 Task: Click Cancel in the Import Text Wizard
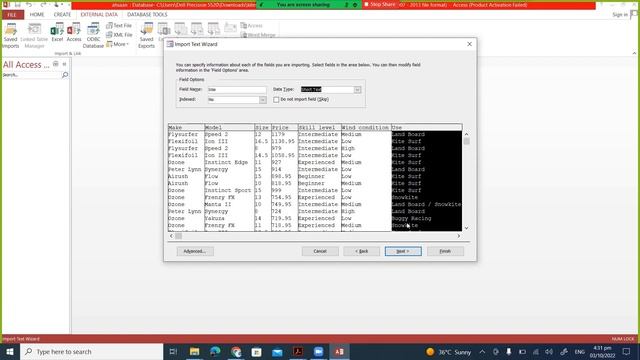pyautogui.click(x=320, y=251)
